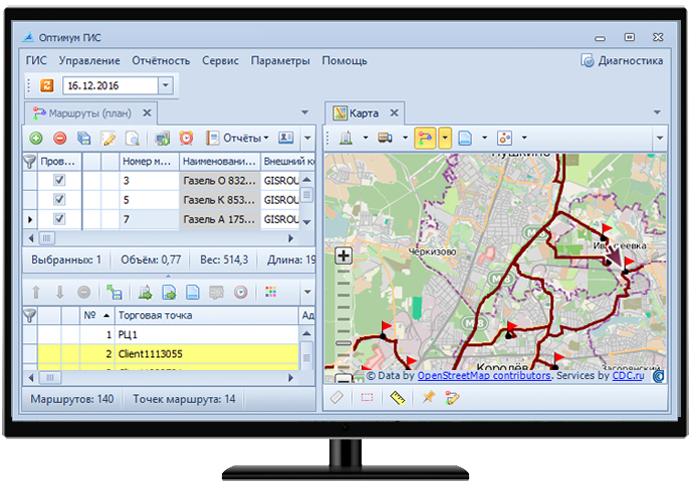Open the highlighted yellow route dropdown arrow
This screenshot has width=692, height=485.
(x=445, y=138)
